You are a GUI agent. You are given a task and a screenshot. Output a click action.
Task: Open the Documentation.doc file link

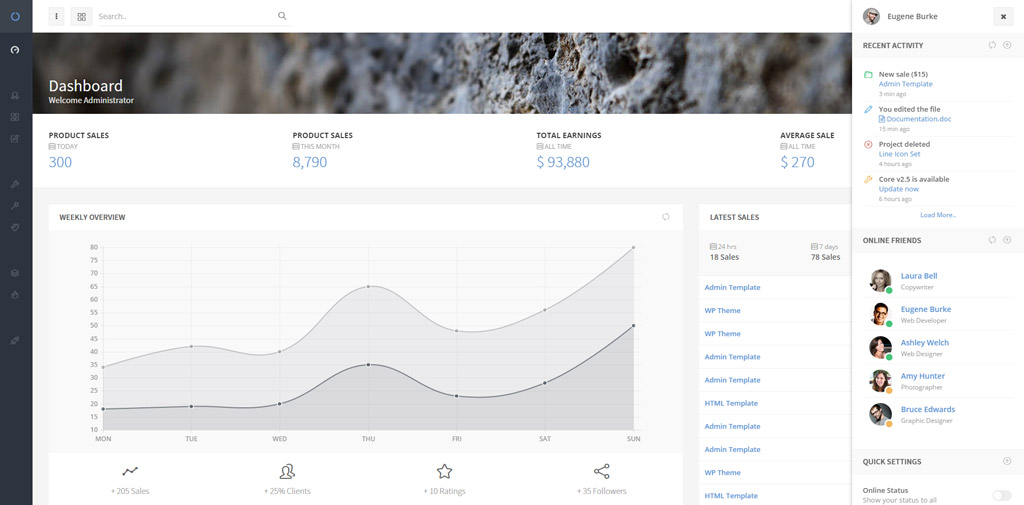(x=918, y=119)
